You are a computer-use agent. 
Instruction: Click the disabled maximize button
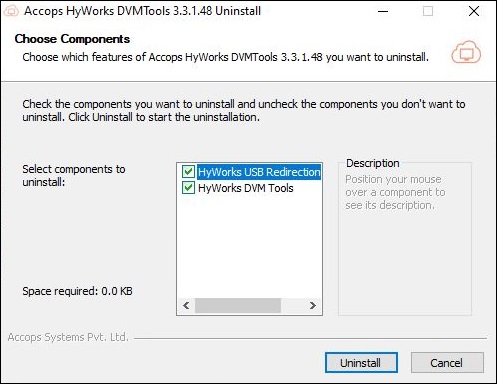[428, 11]
